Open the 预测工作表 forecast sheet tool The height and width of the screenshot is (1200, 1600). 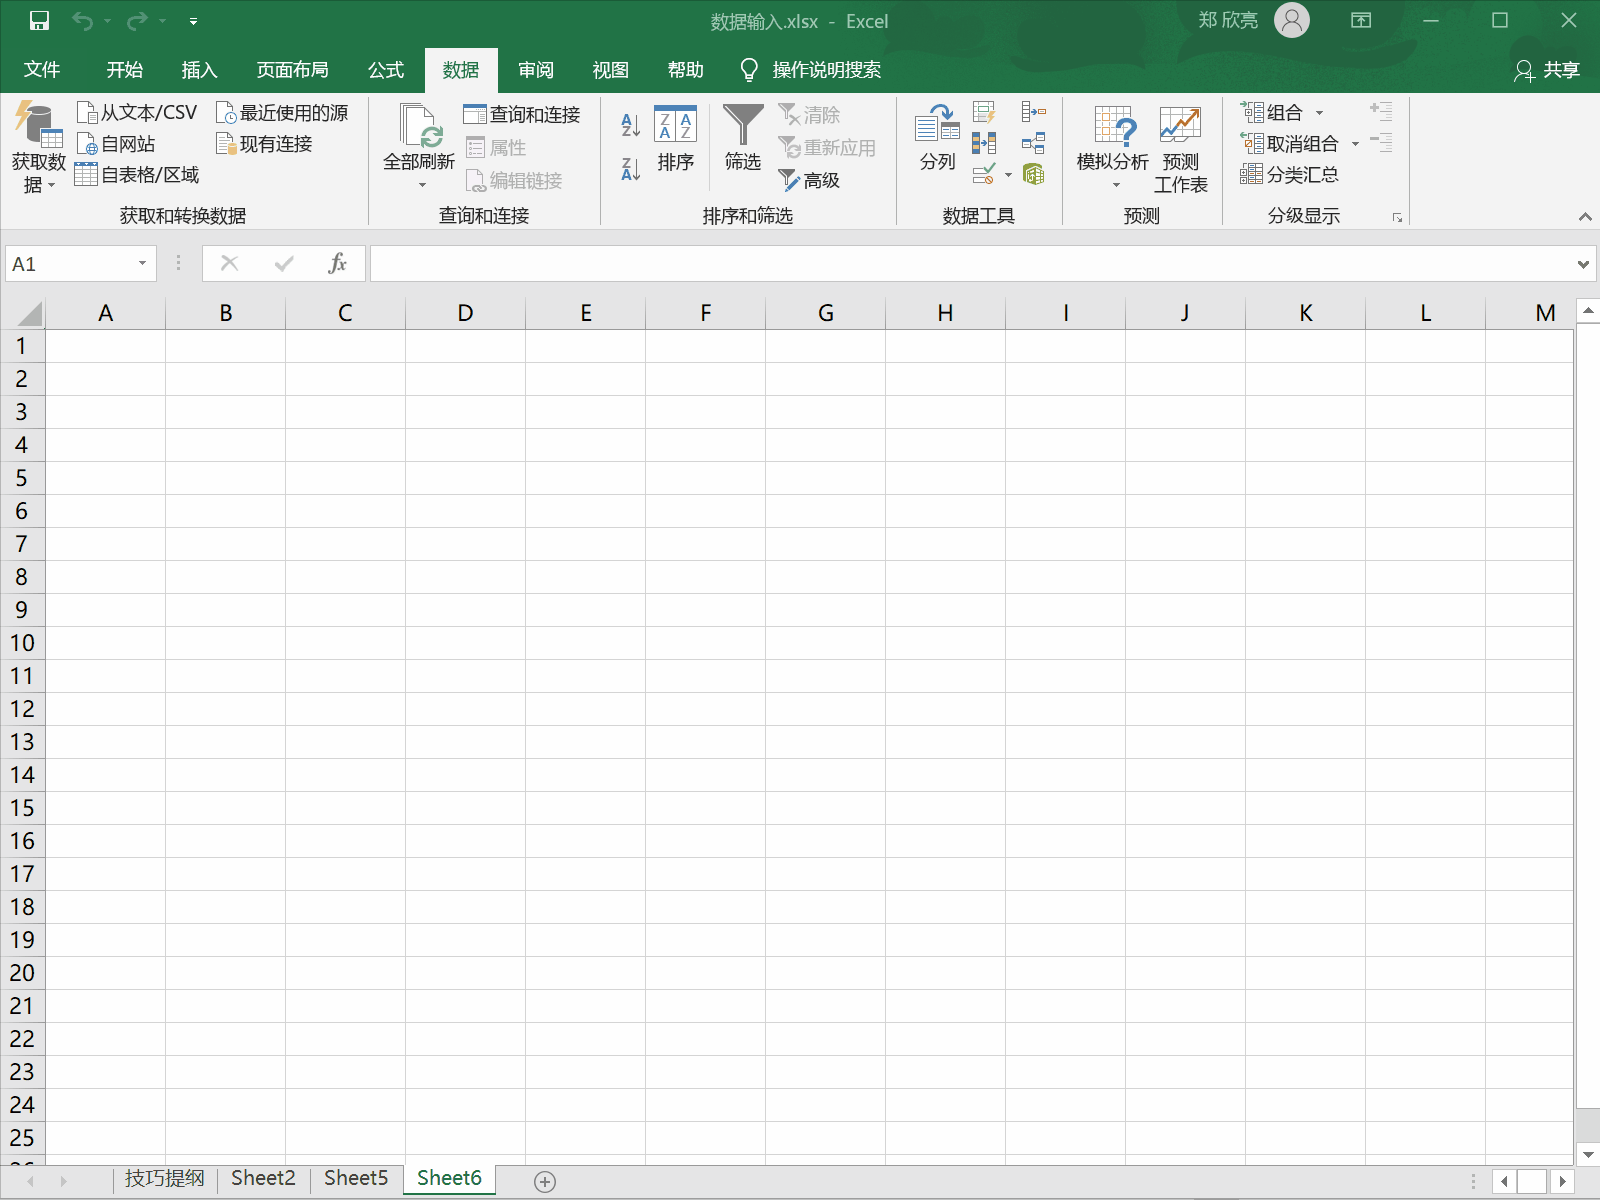1180,148
